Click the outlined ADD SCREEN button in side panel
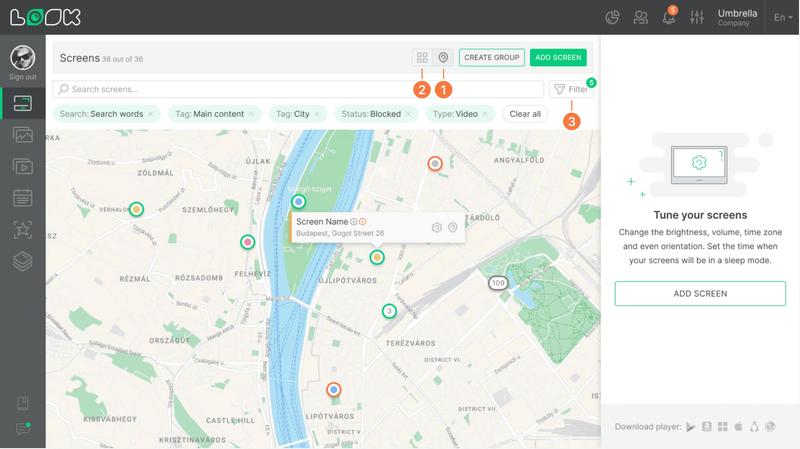800x449 pixels. click(x=700, y=293)
